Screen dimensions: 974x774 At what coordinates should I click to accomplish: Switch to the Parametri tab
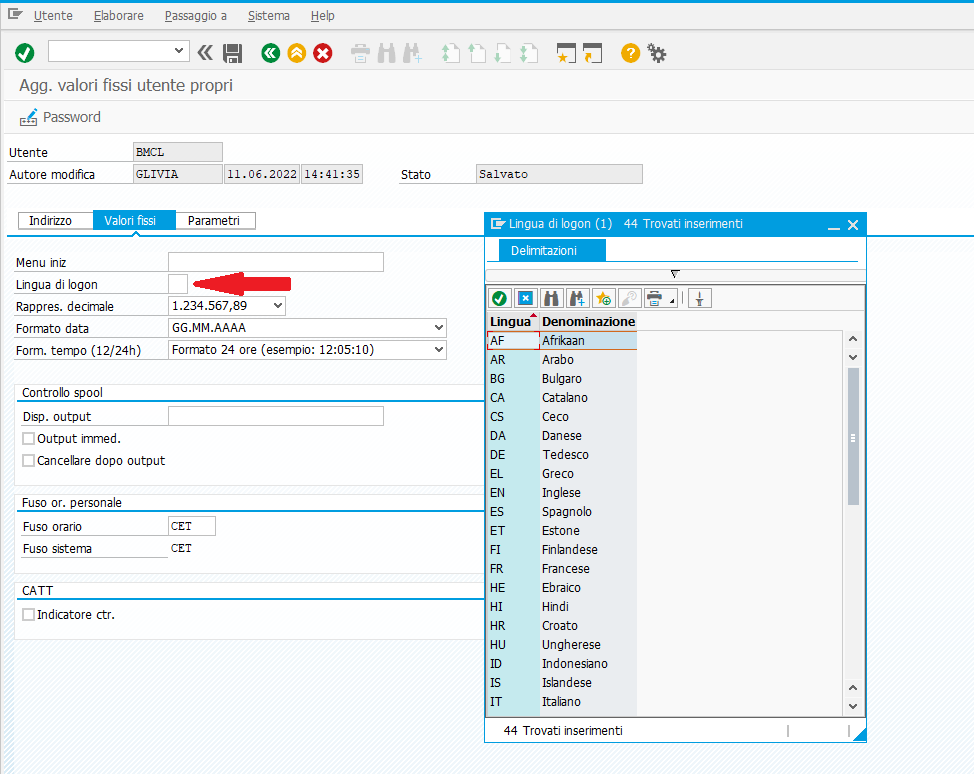(214, 221)
